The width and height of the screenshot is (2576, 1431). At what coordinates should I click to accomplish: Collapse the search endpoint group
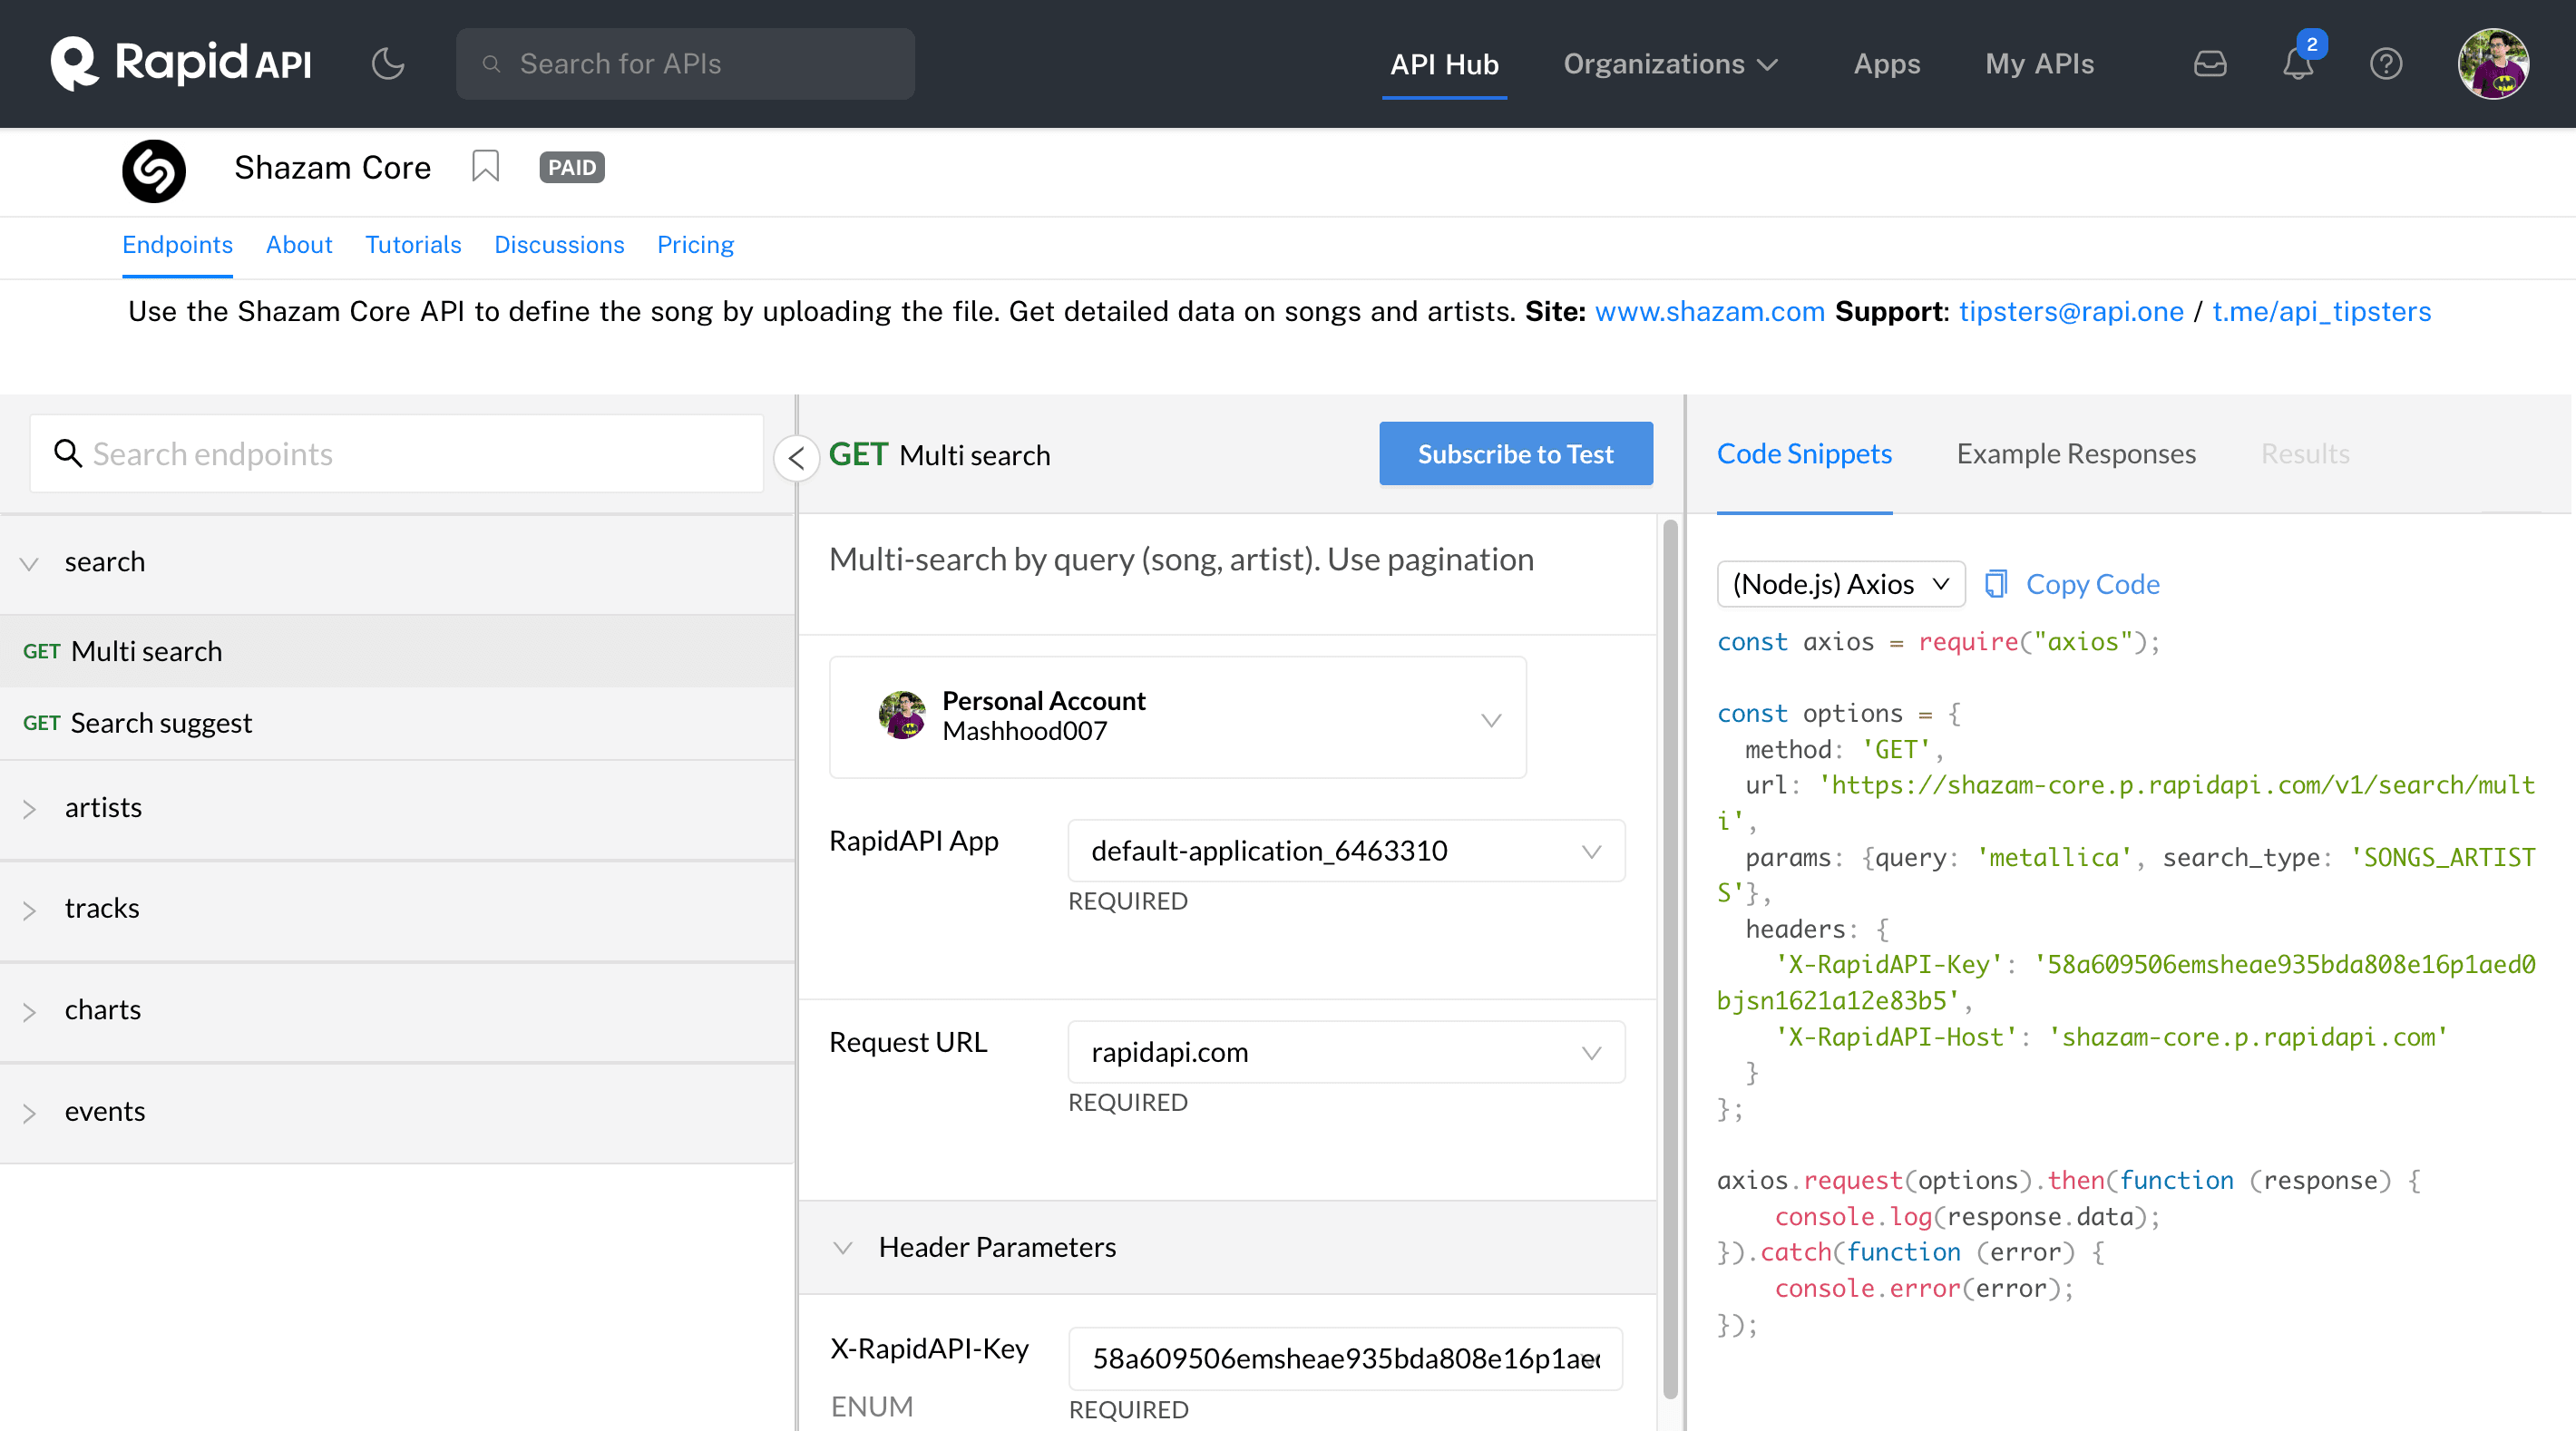pyautogui.click(x=397, y=563)
